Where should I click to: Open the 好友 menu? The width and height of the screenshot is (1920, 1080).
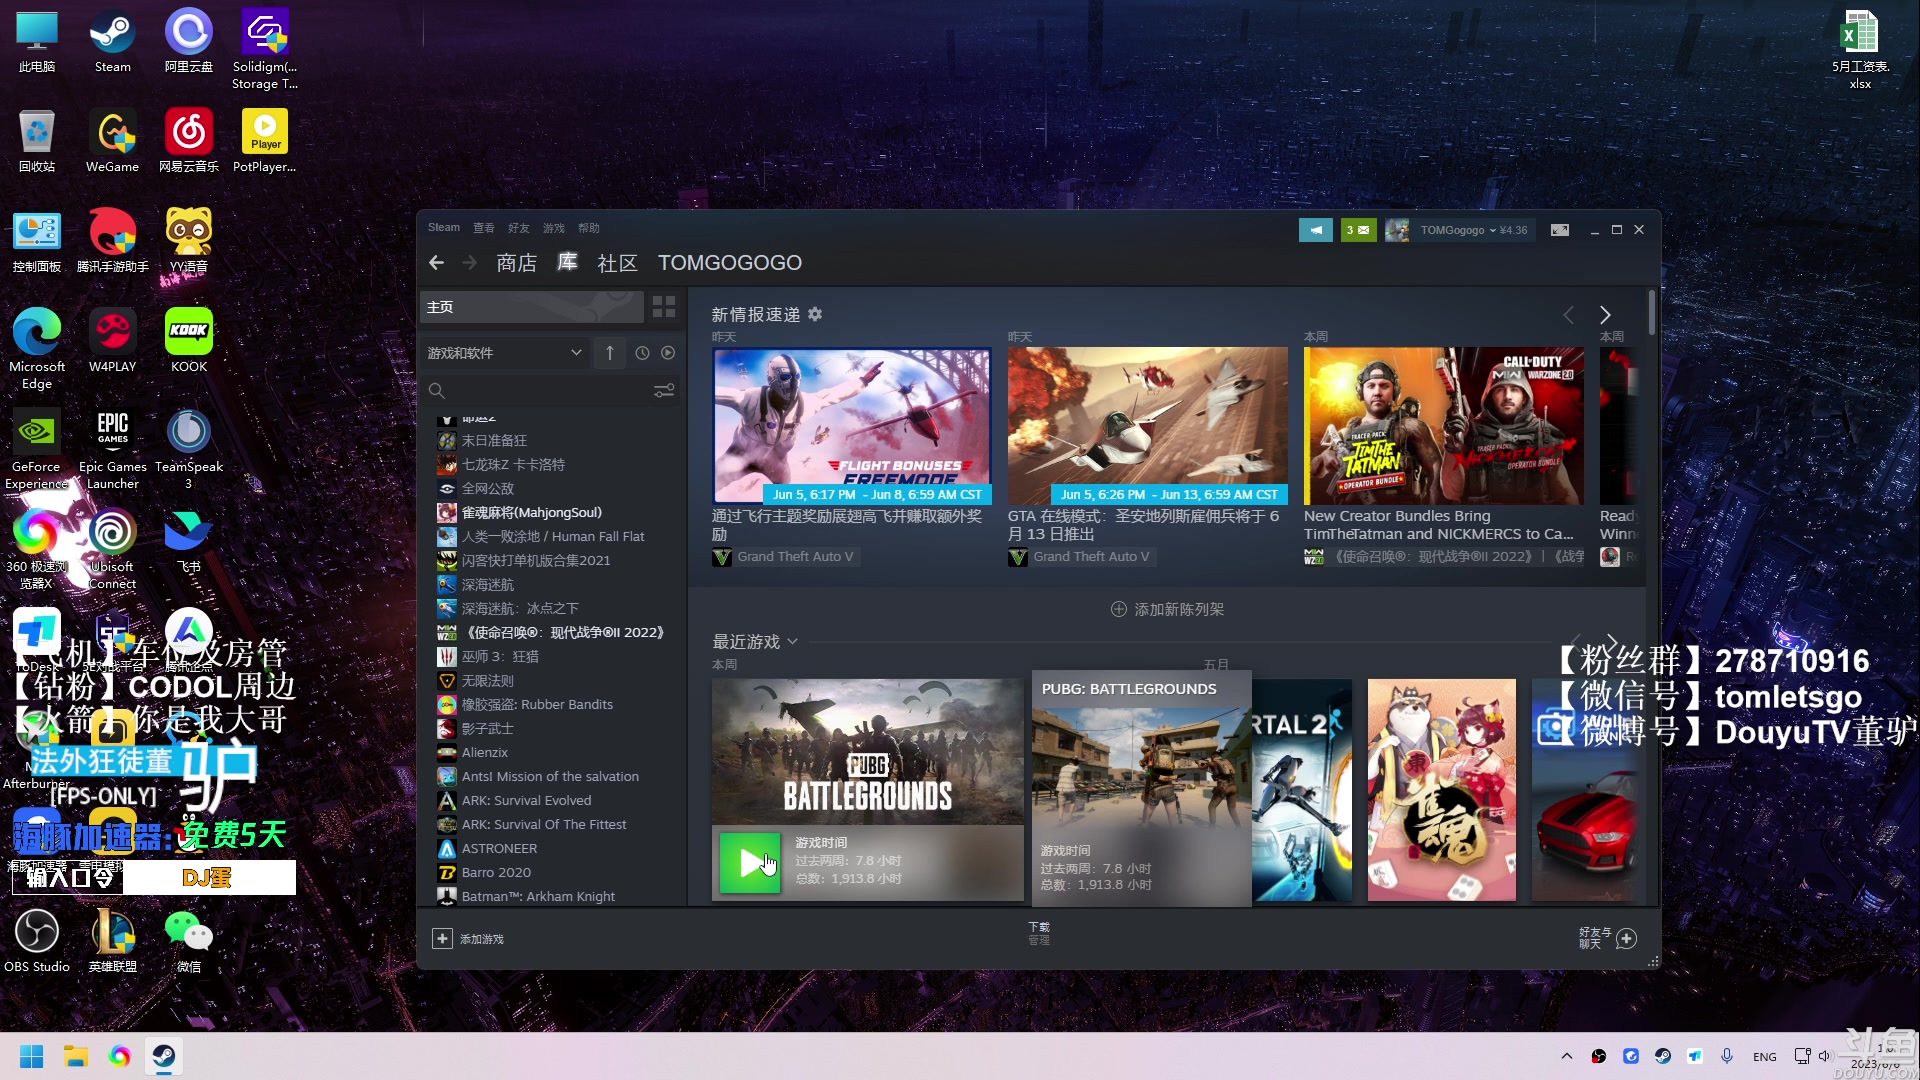pyautogui.click(x=519, y=228)
